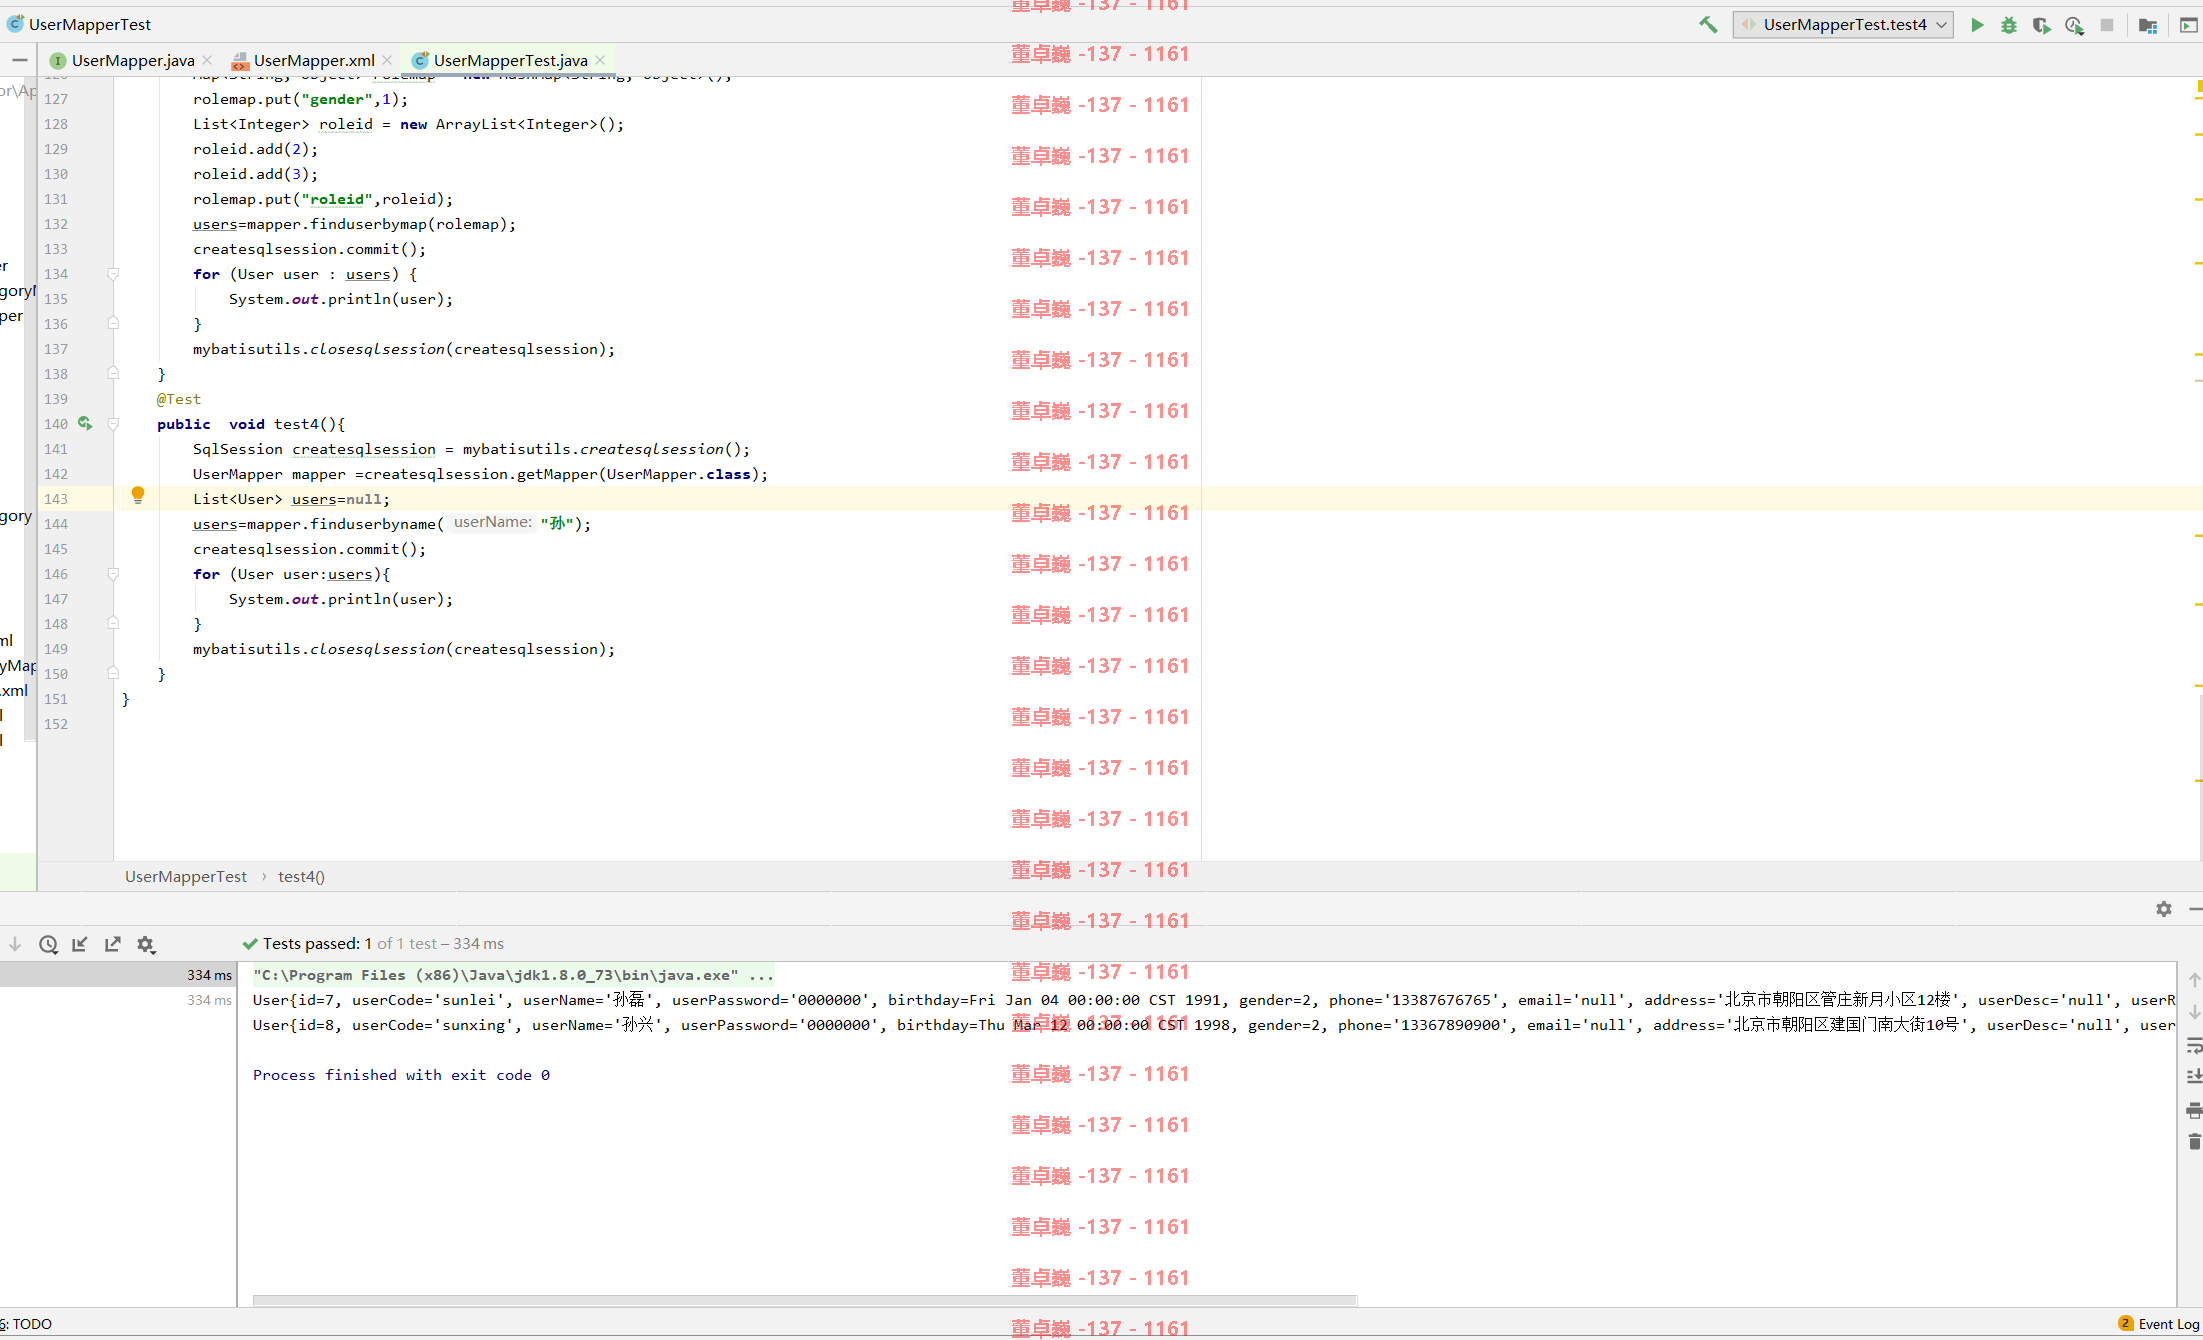Open the UserMapperTest.test4 run configuration dropdown

coord(1843,25)
